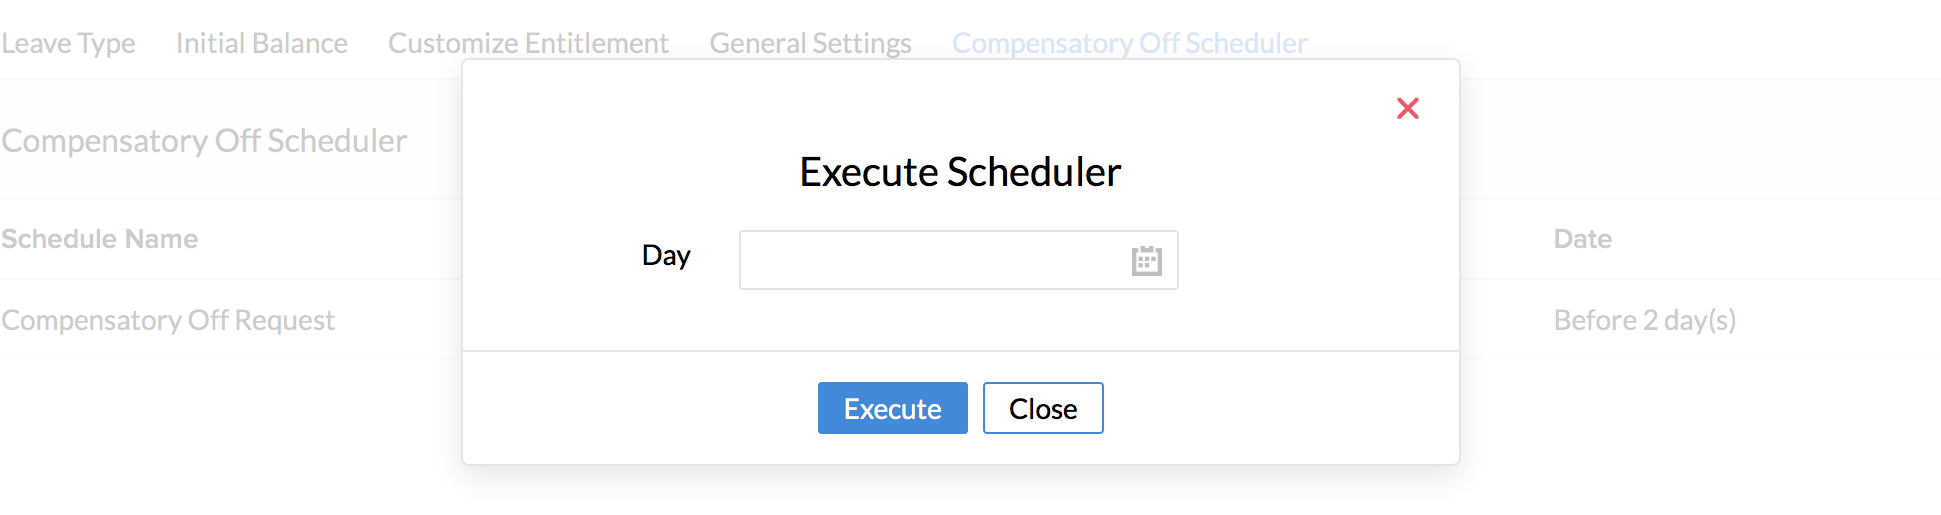
Task: Click the Schedule Name column header
Action: 100,239
